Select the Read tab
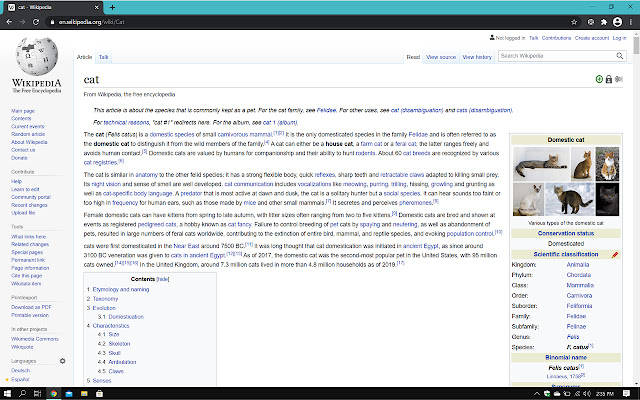The image size is (640, 400). pos(413,57)
